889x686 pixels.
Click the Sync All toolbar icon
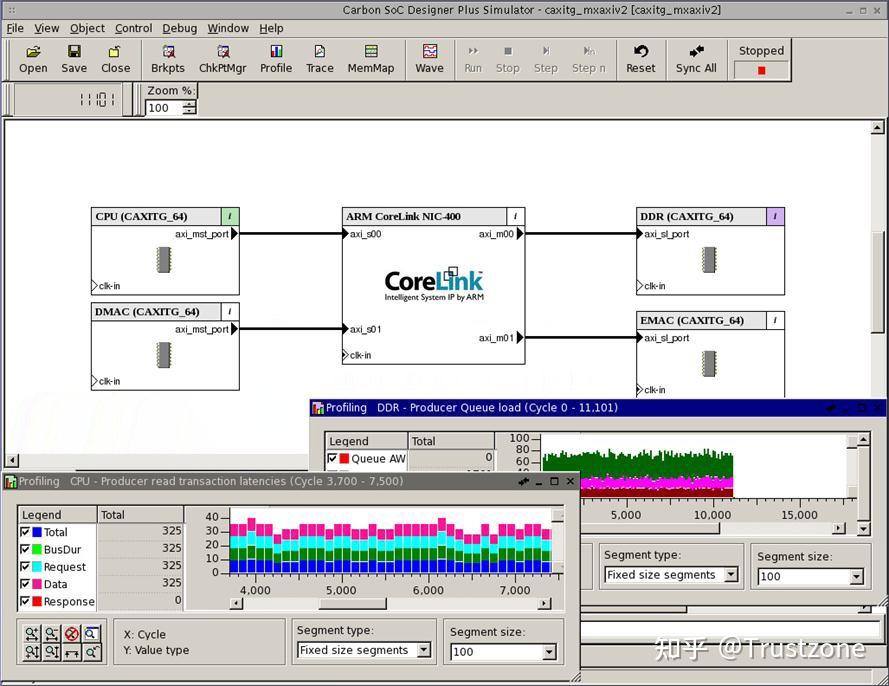696,59
